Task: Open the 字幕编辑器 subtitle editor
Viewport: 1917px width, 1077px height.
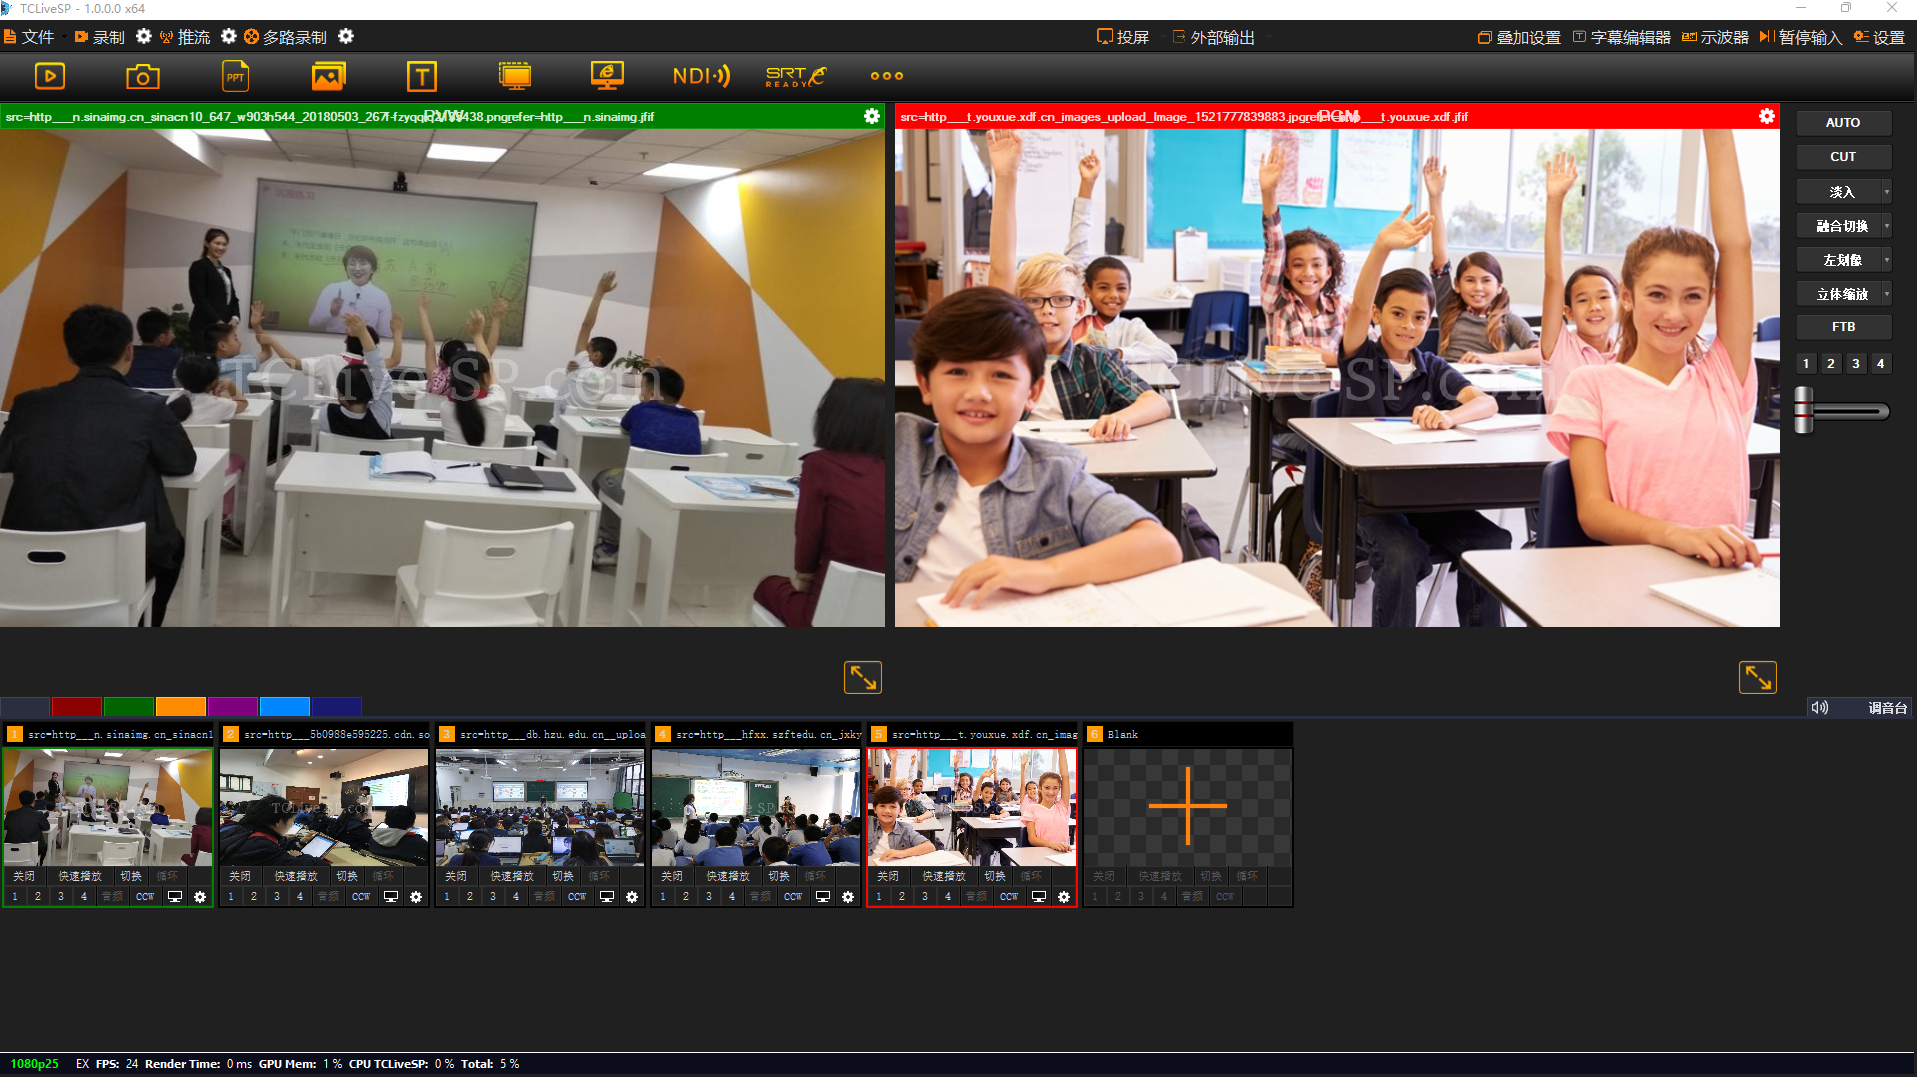Action: click(1622, 37)
